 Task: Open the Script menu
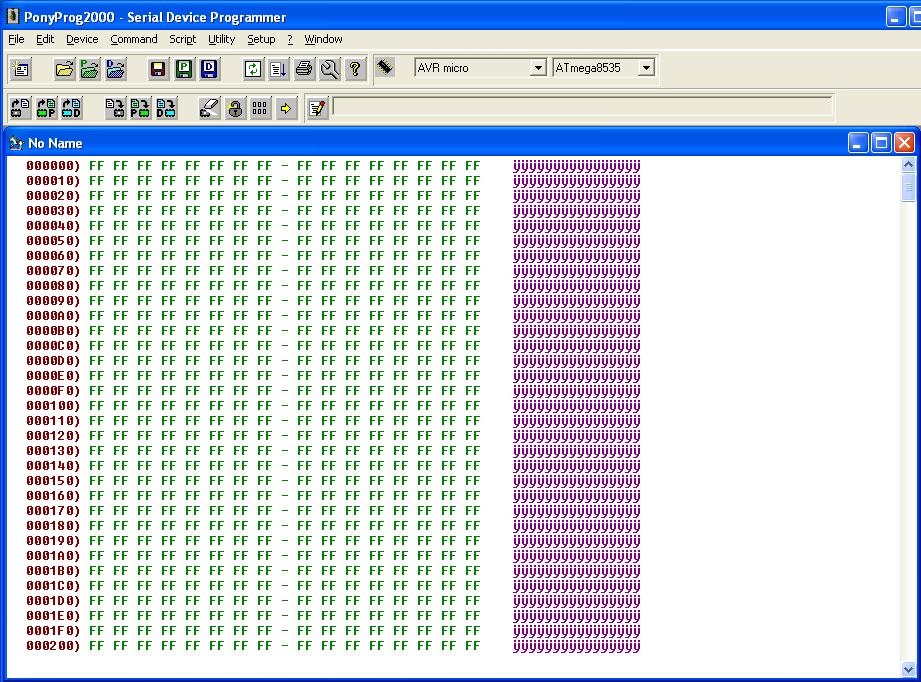coord(182,39)
